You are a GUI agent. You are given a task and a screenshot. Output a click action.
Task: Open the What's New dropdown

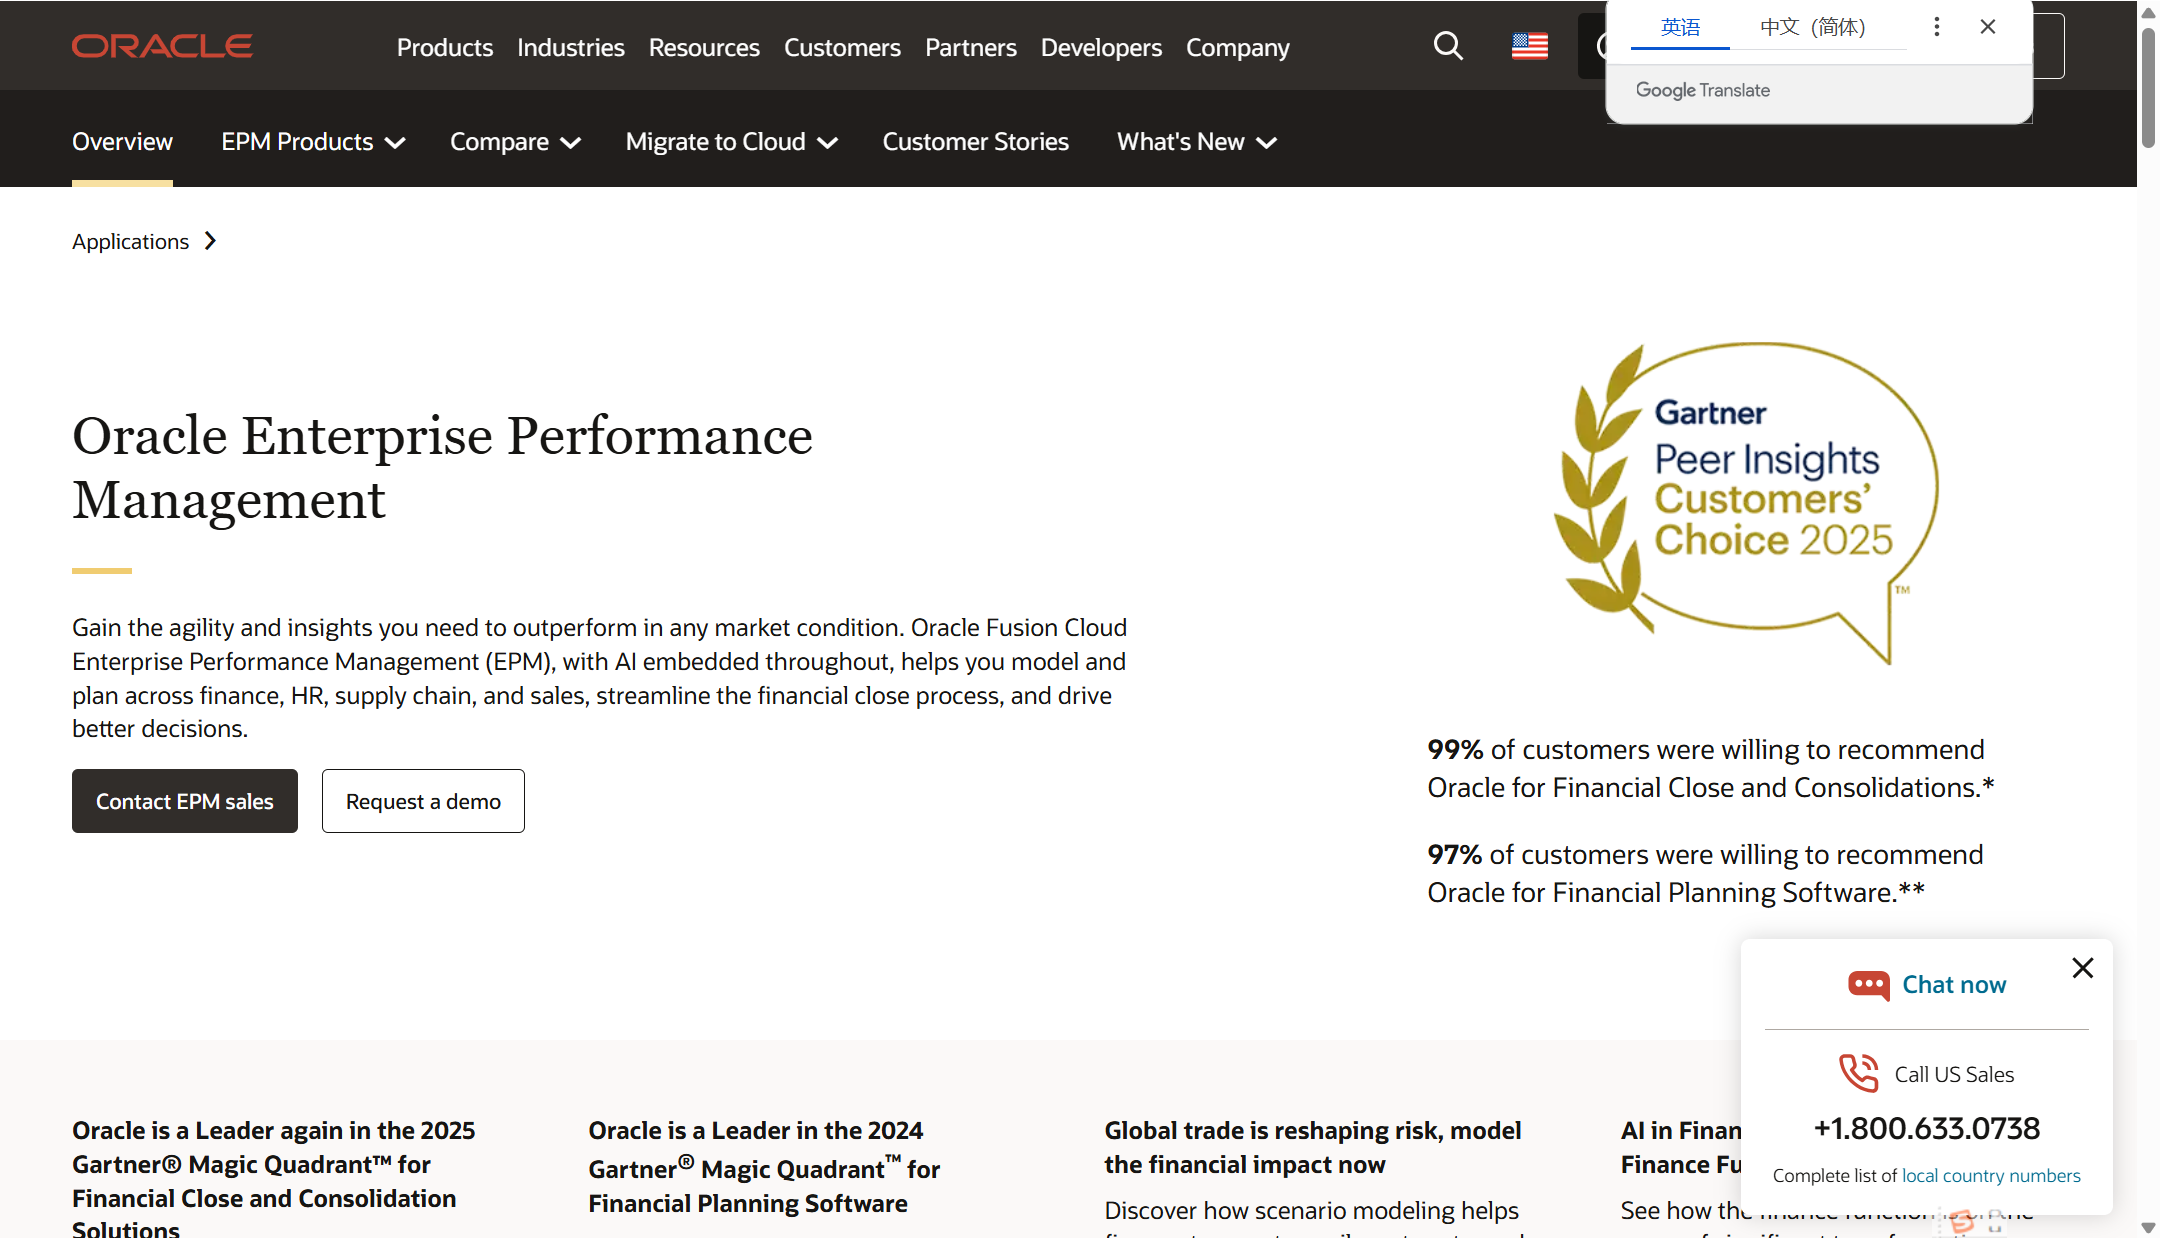[1196, 142]
